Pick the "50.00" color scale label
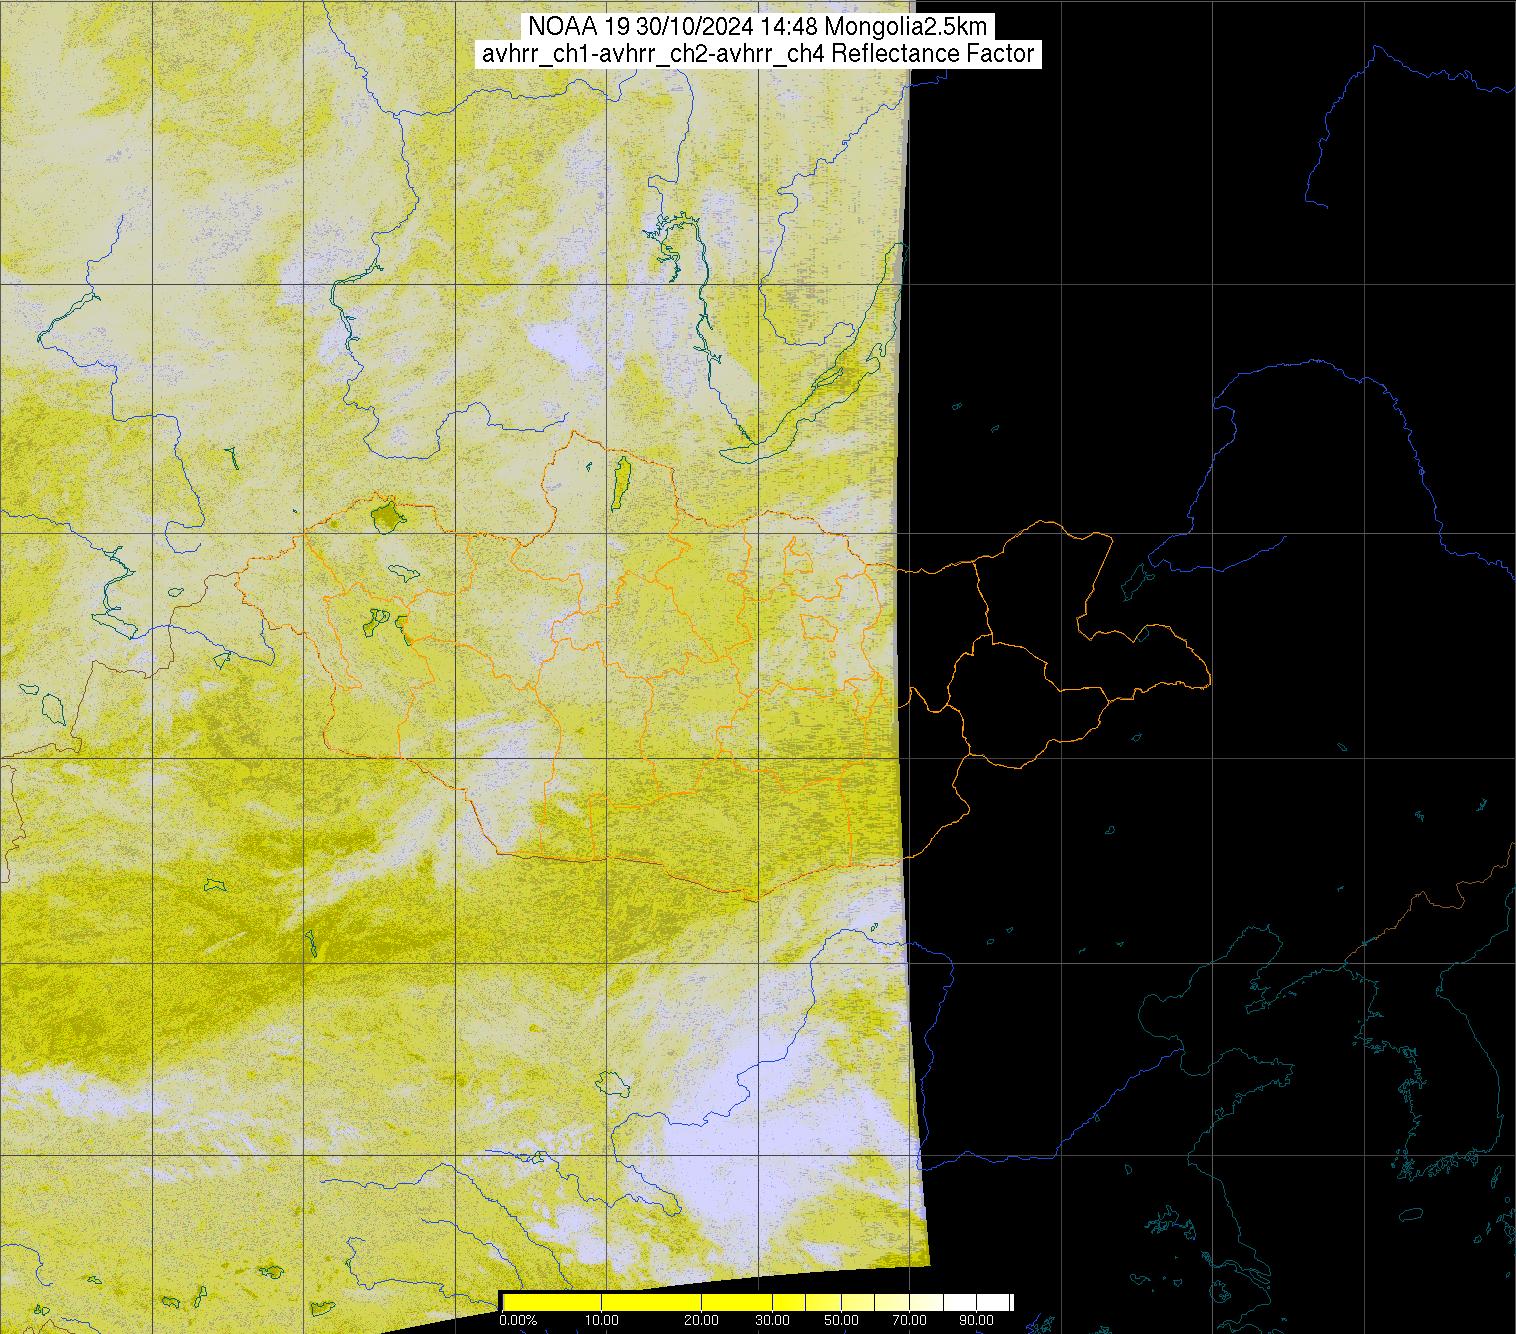 842,1320
